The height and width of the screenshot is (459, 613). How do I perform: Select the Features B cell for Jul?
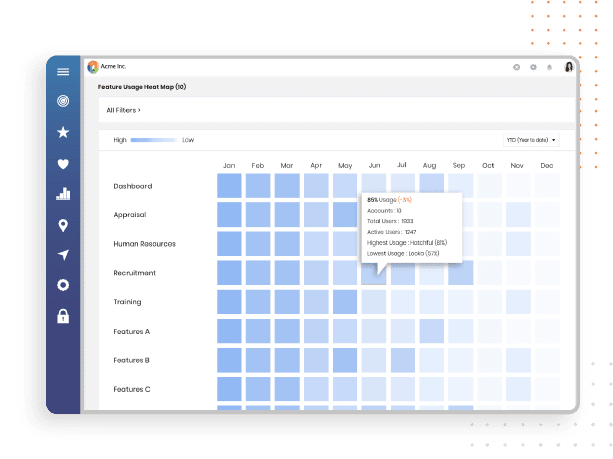(403, 360)
